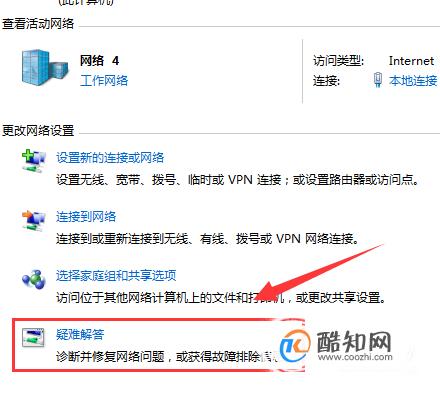Click the homegroup spheres icon

point(33,279)
